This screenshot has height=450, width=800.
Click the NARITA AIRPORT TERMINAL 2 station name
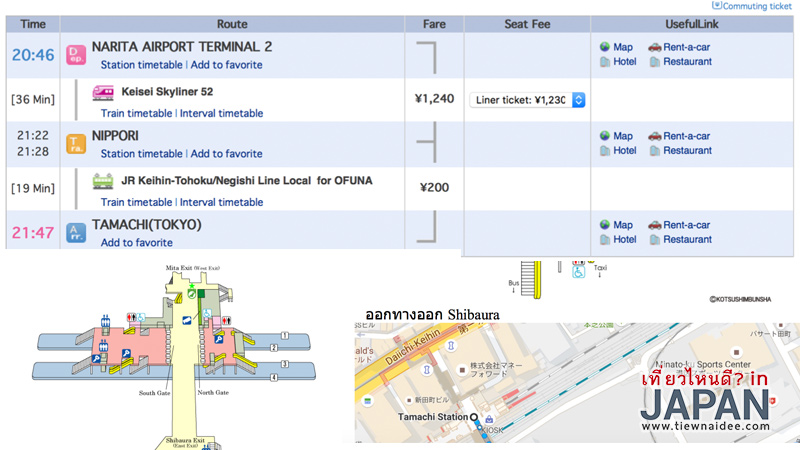pos(182,47)
